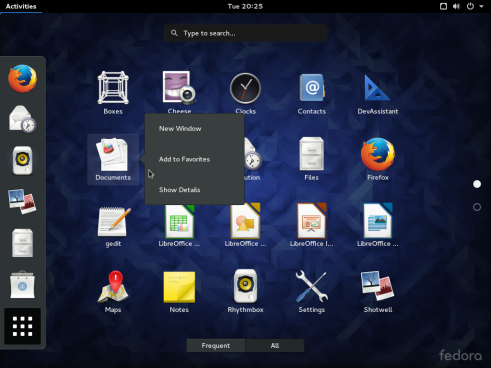Click the power icon in top bar
The width and height of the screenshot is (491, 368).
(x=470, y=6)
